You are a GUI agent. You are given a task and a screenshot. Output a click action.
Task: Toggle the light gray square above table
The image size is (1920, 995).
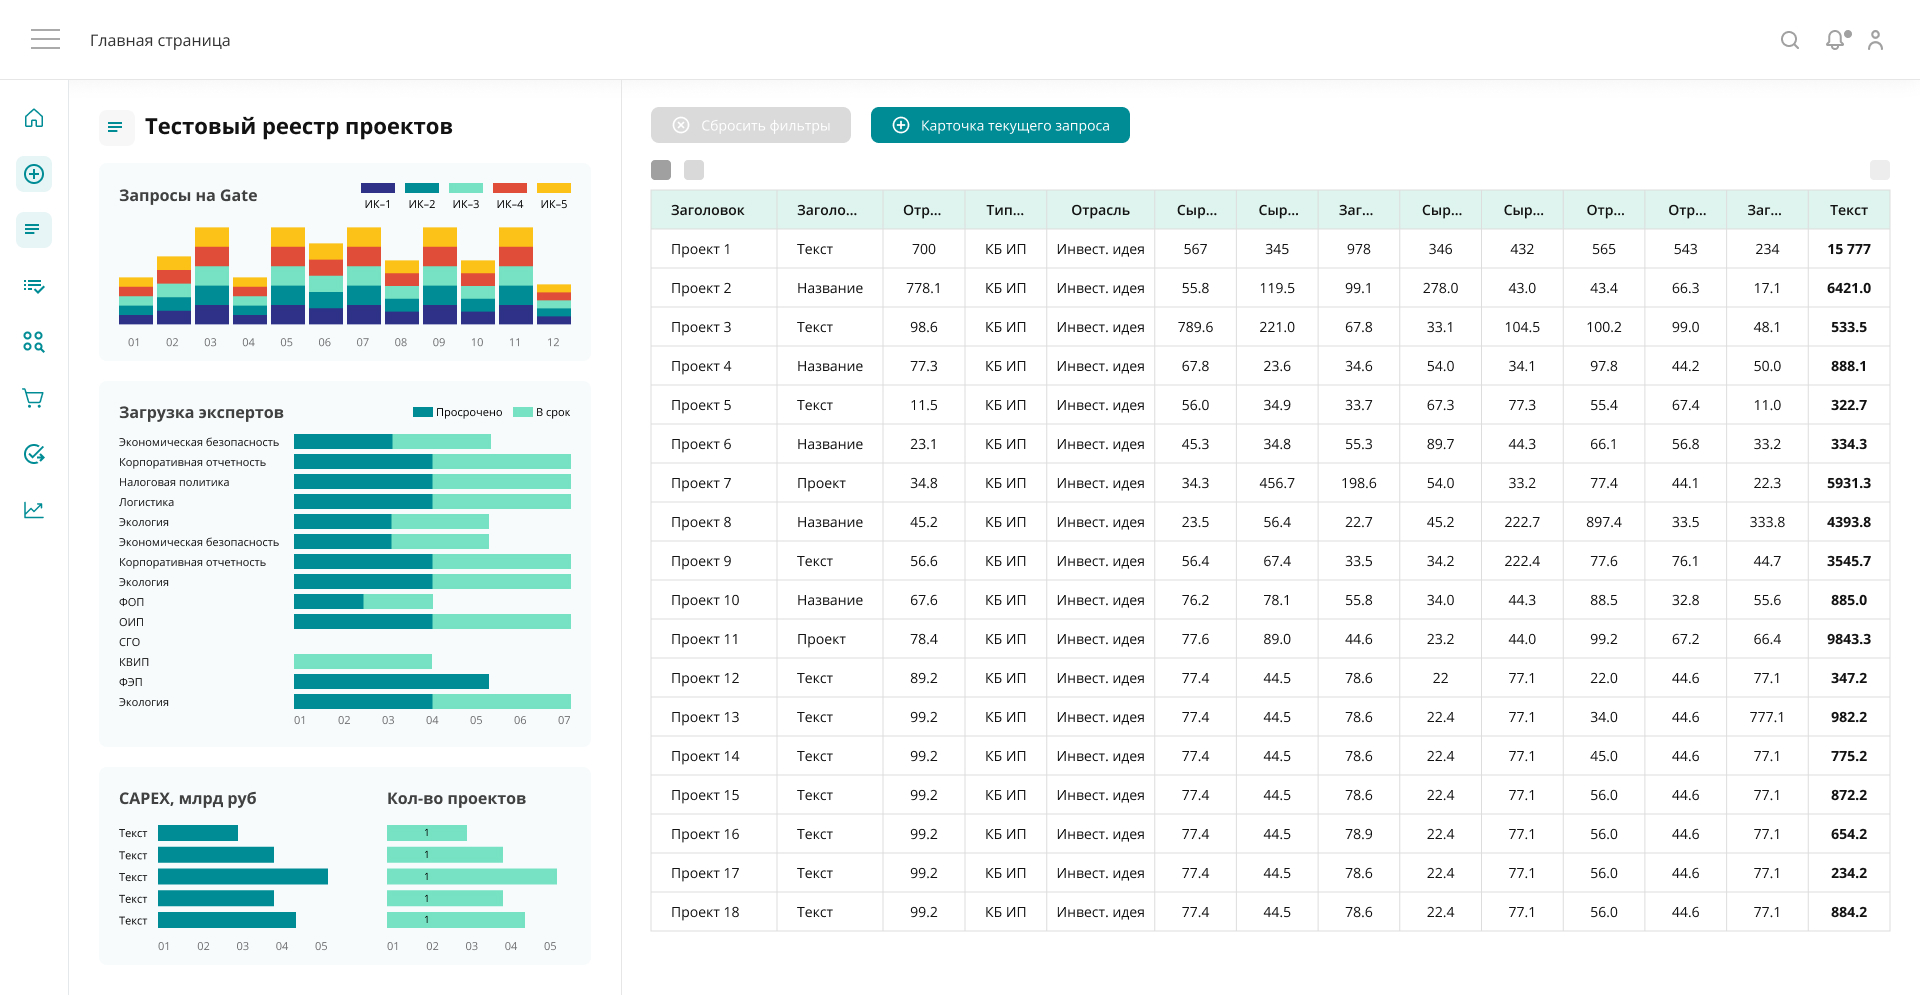tap(694, 170)
